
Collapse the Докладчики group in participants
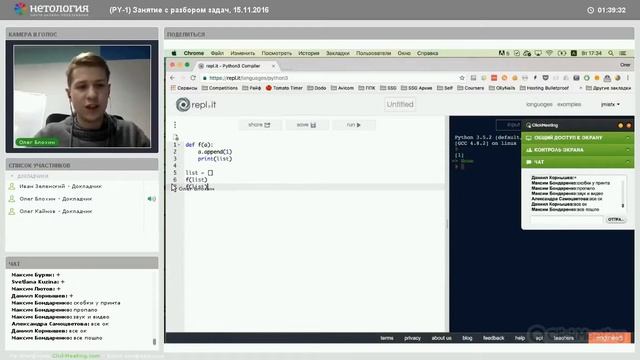point(12,176)
